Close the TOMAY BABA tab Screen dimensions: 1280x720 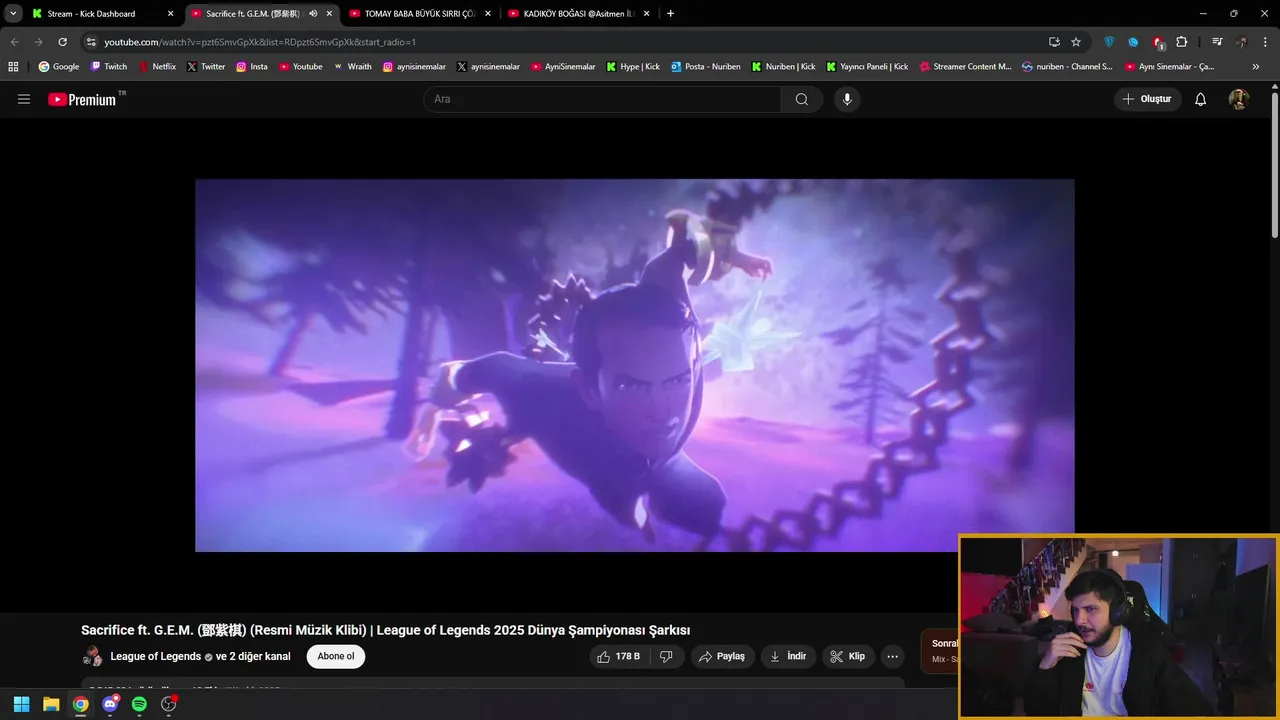488,14
